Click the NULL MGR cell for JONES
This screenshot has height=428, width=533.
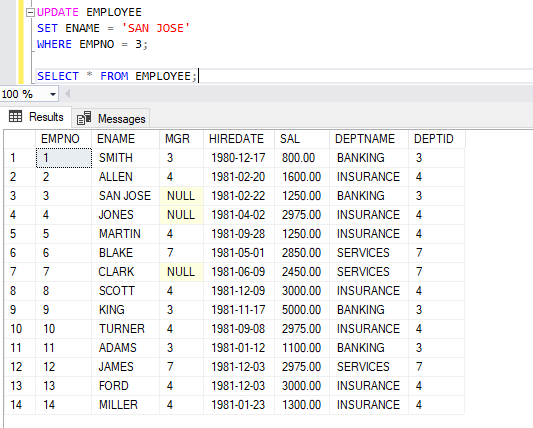182,215
